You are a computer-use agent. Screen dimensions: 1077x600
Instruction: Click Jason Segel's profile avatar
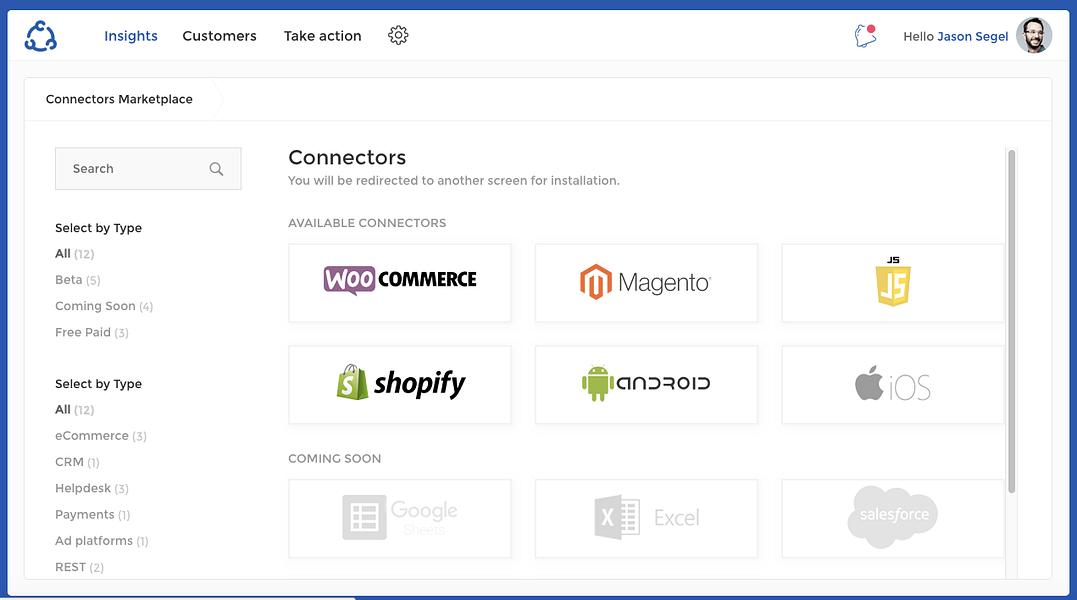[x=1034, y=36]
